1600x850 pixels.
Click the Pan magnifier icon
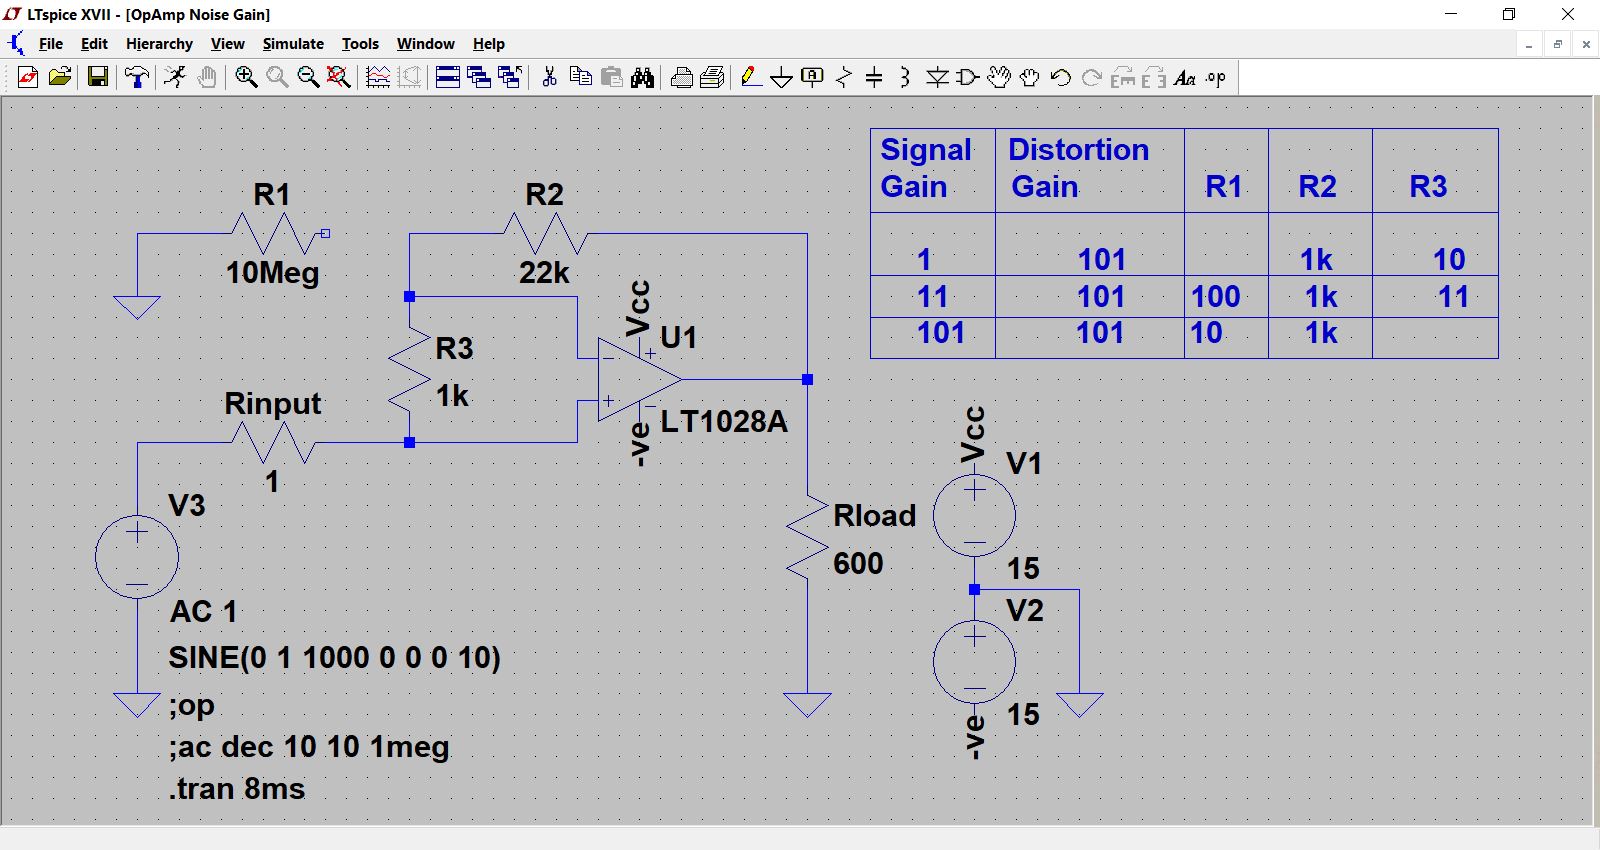(x=277, y=77)
